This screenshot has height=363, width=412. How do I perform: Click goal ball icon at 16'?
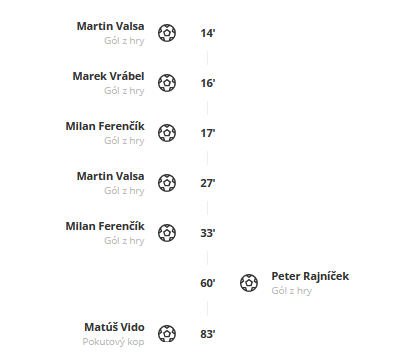[167, 83]
